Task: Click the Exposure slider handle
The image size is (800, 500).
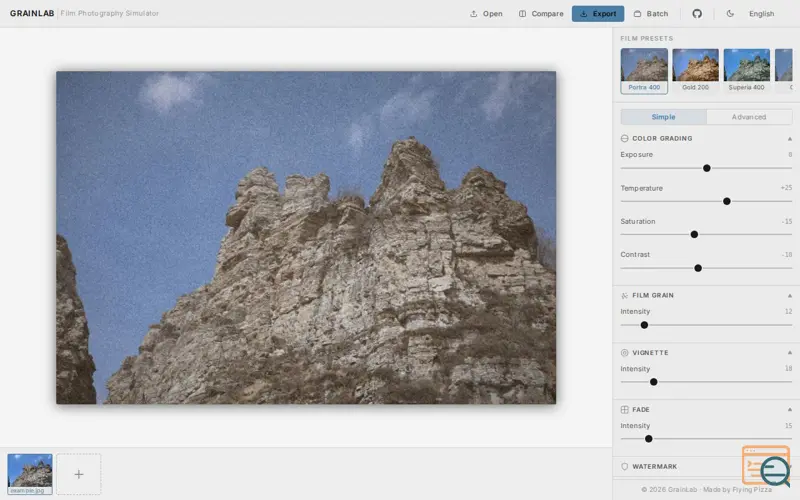Action: point(707,168)
